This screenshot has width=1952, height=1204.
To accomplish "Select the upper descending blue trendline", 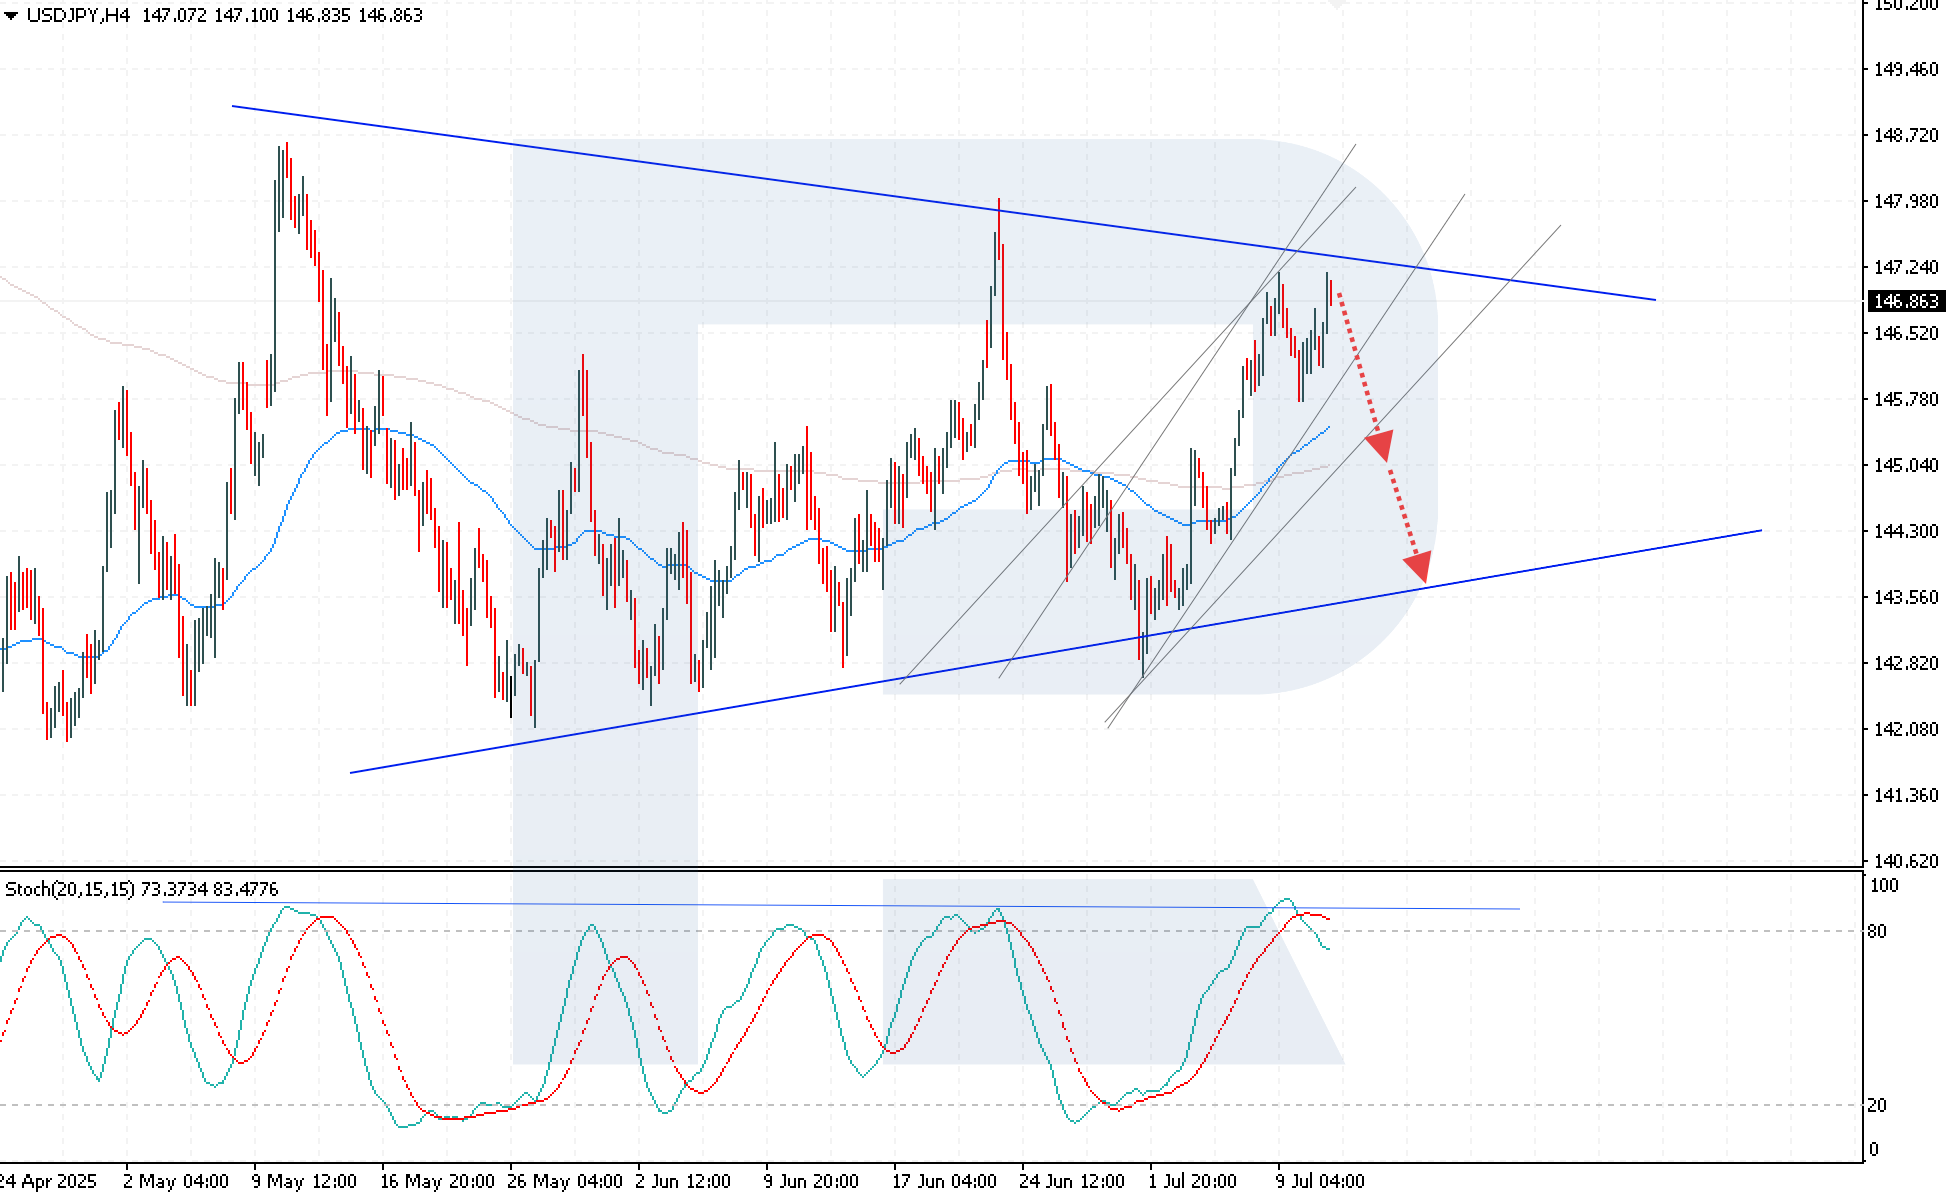I will coord(700,168).
